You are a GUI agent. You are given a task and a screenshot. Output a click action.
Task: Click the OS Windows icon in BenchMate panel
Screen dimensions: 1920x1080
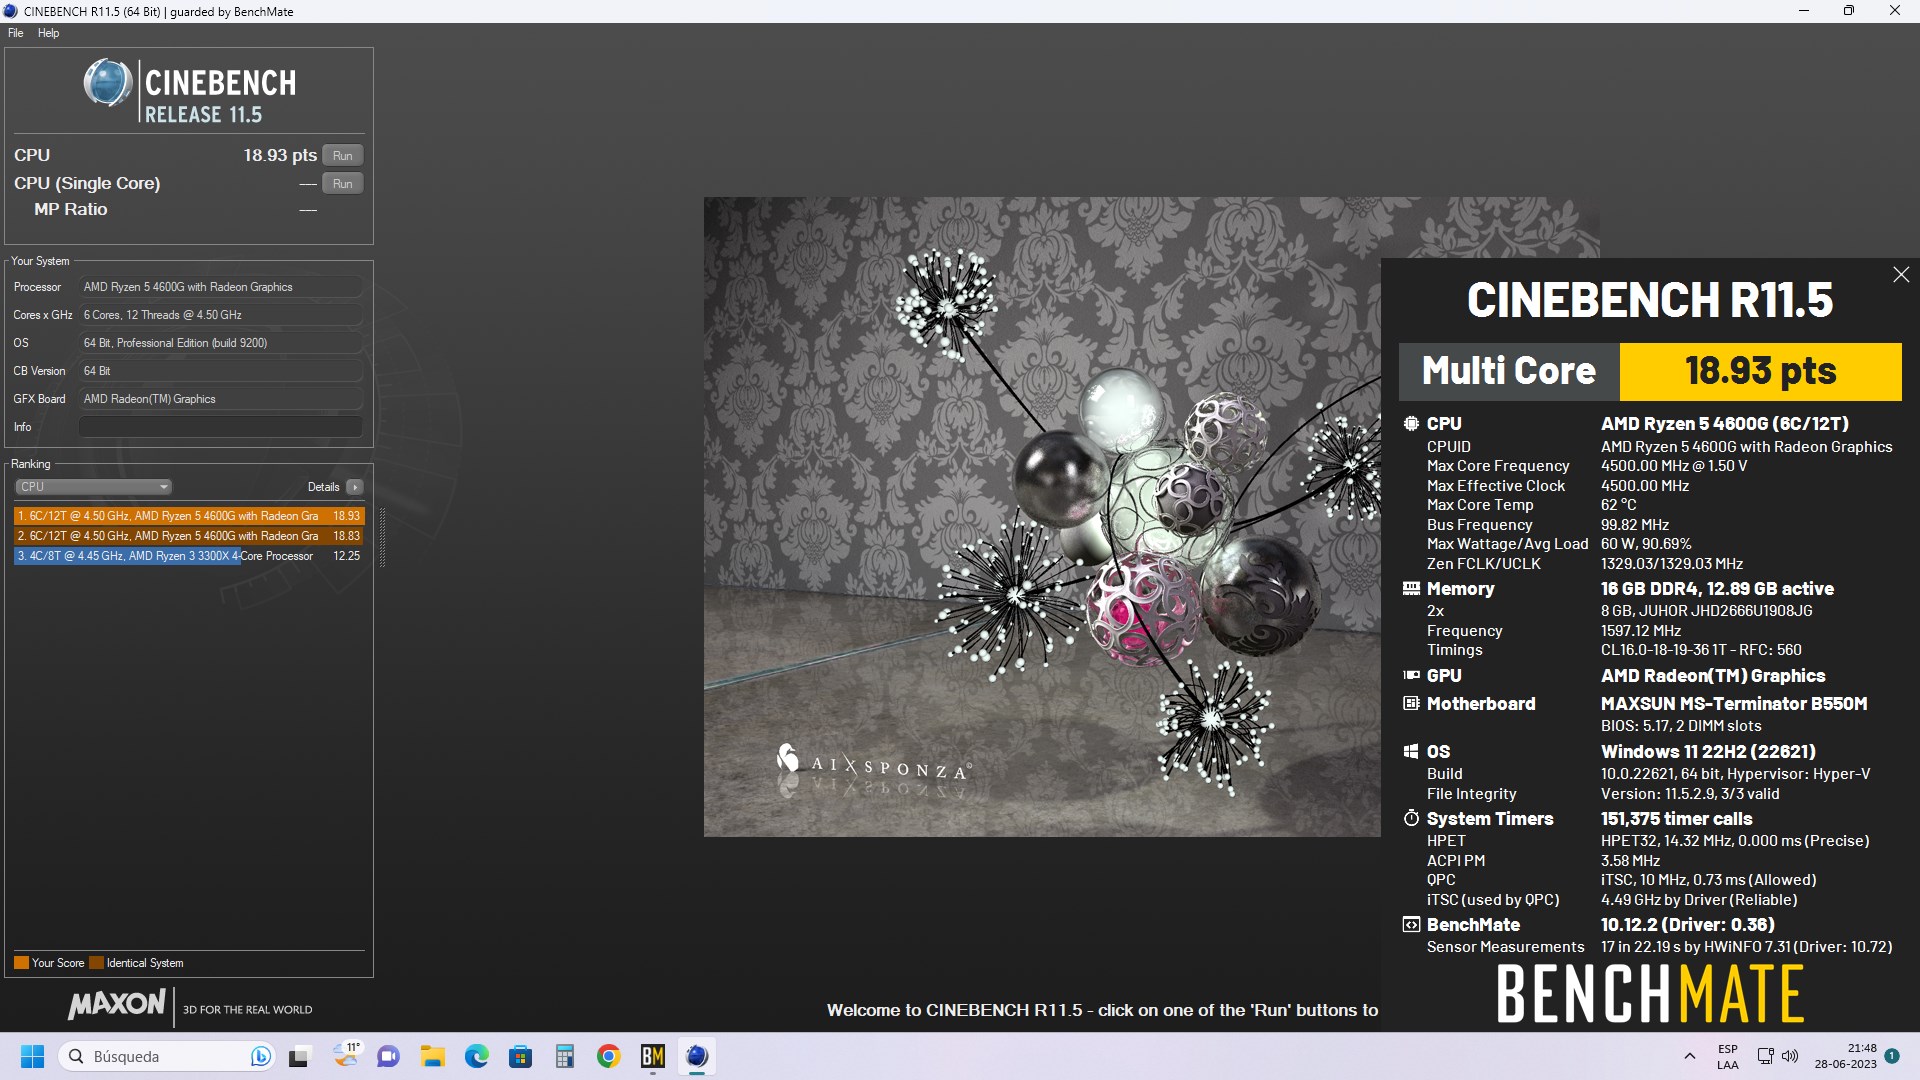click(x=1411, y=751)
